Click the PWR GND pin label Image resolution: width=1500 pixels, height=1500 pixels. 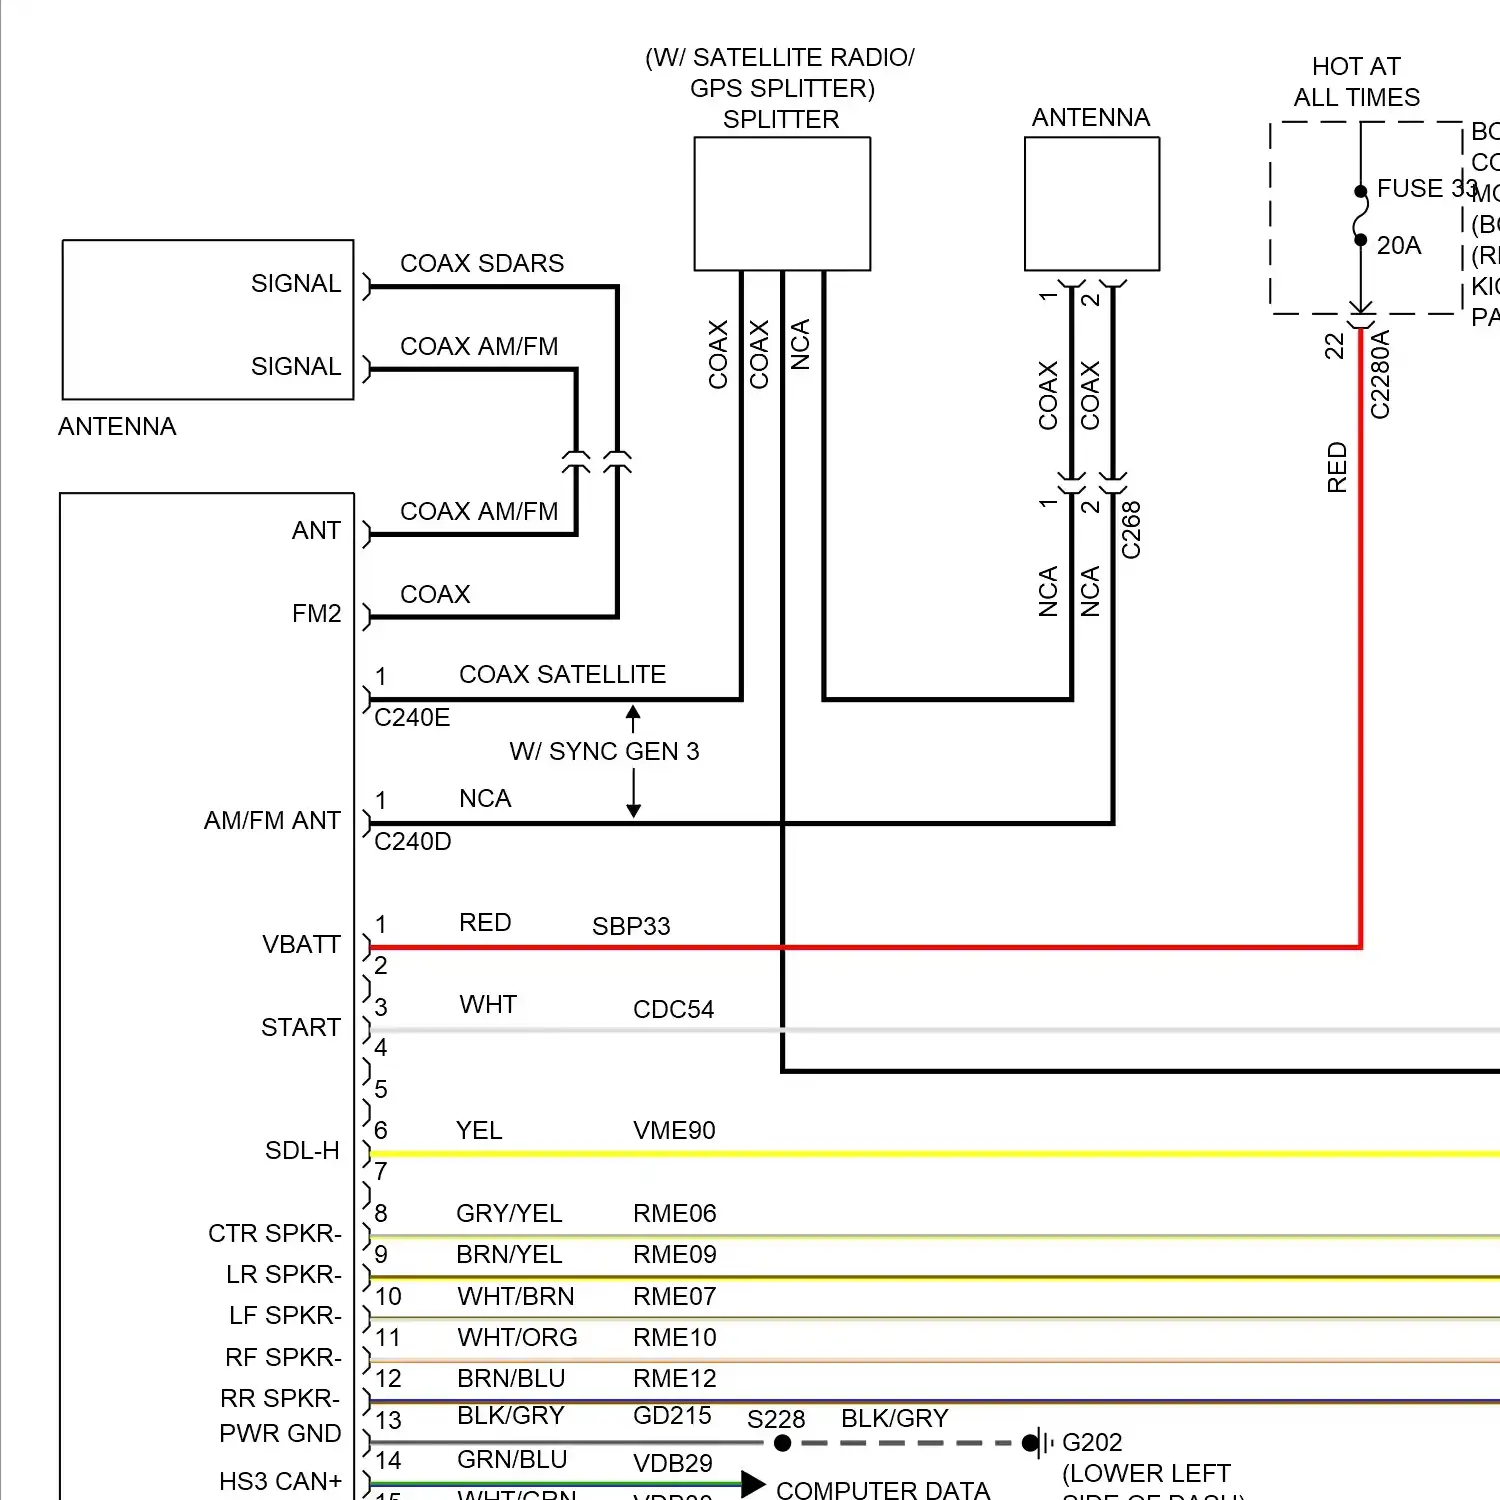[x=280, y=1433]
